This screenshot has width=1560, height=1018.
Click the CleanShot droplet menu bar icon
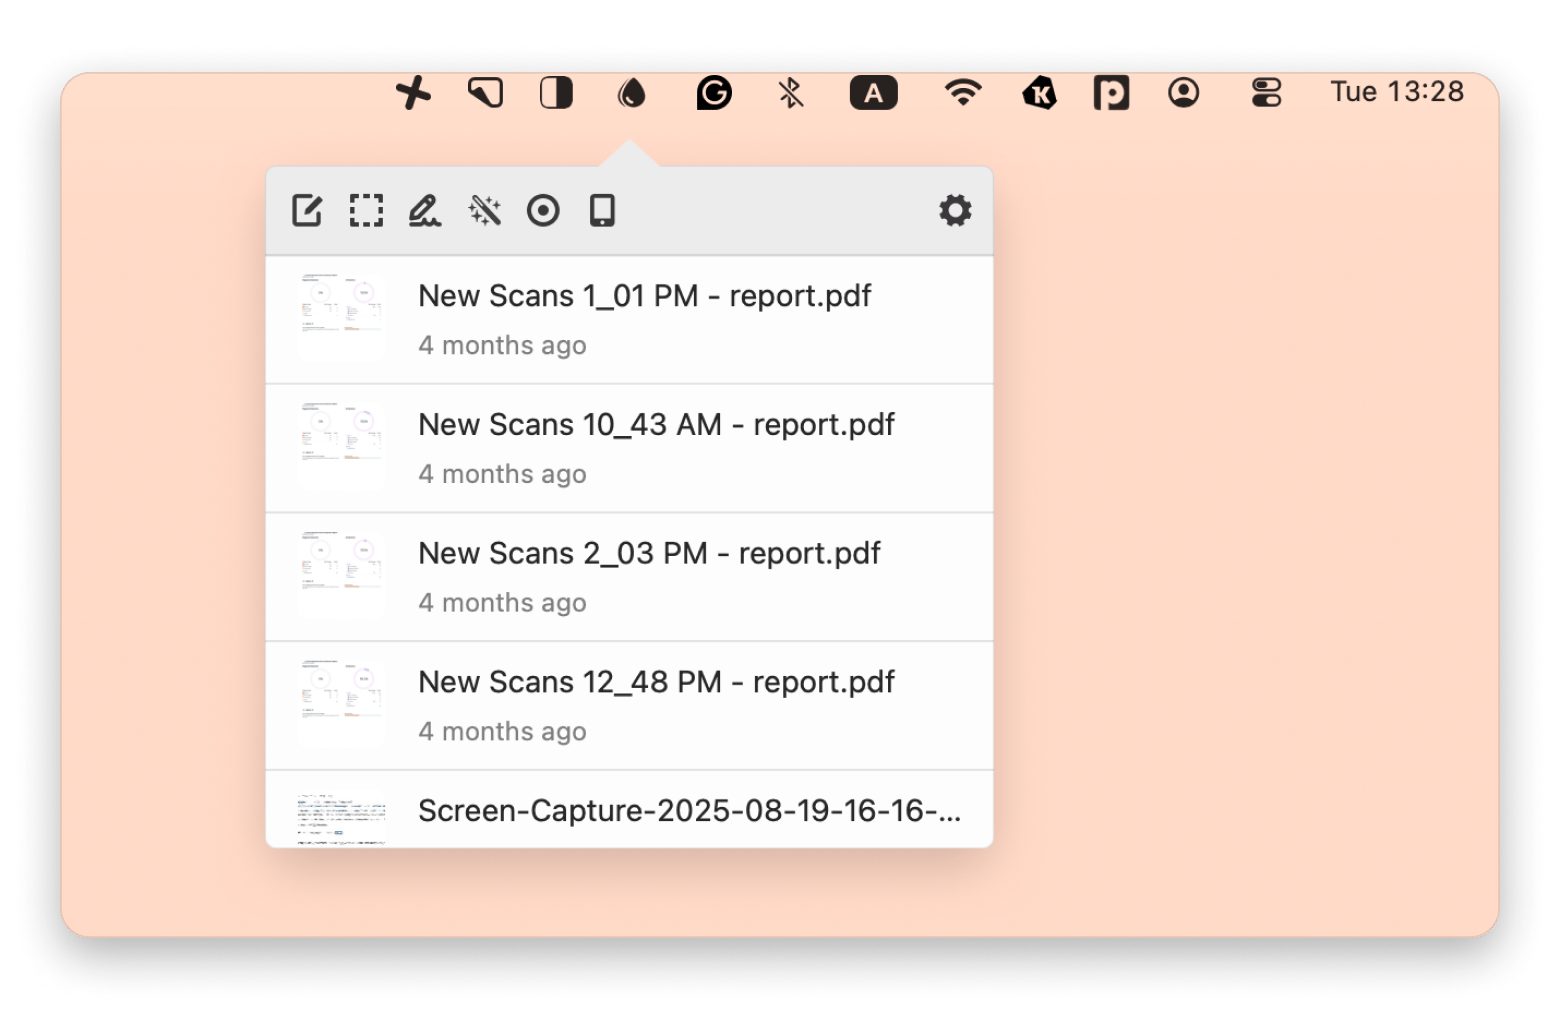(630, 94)
